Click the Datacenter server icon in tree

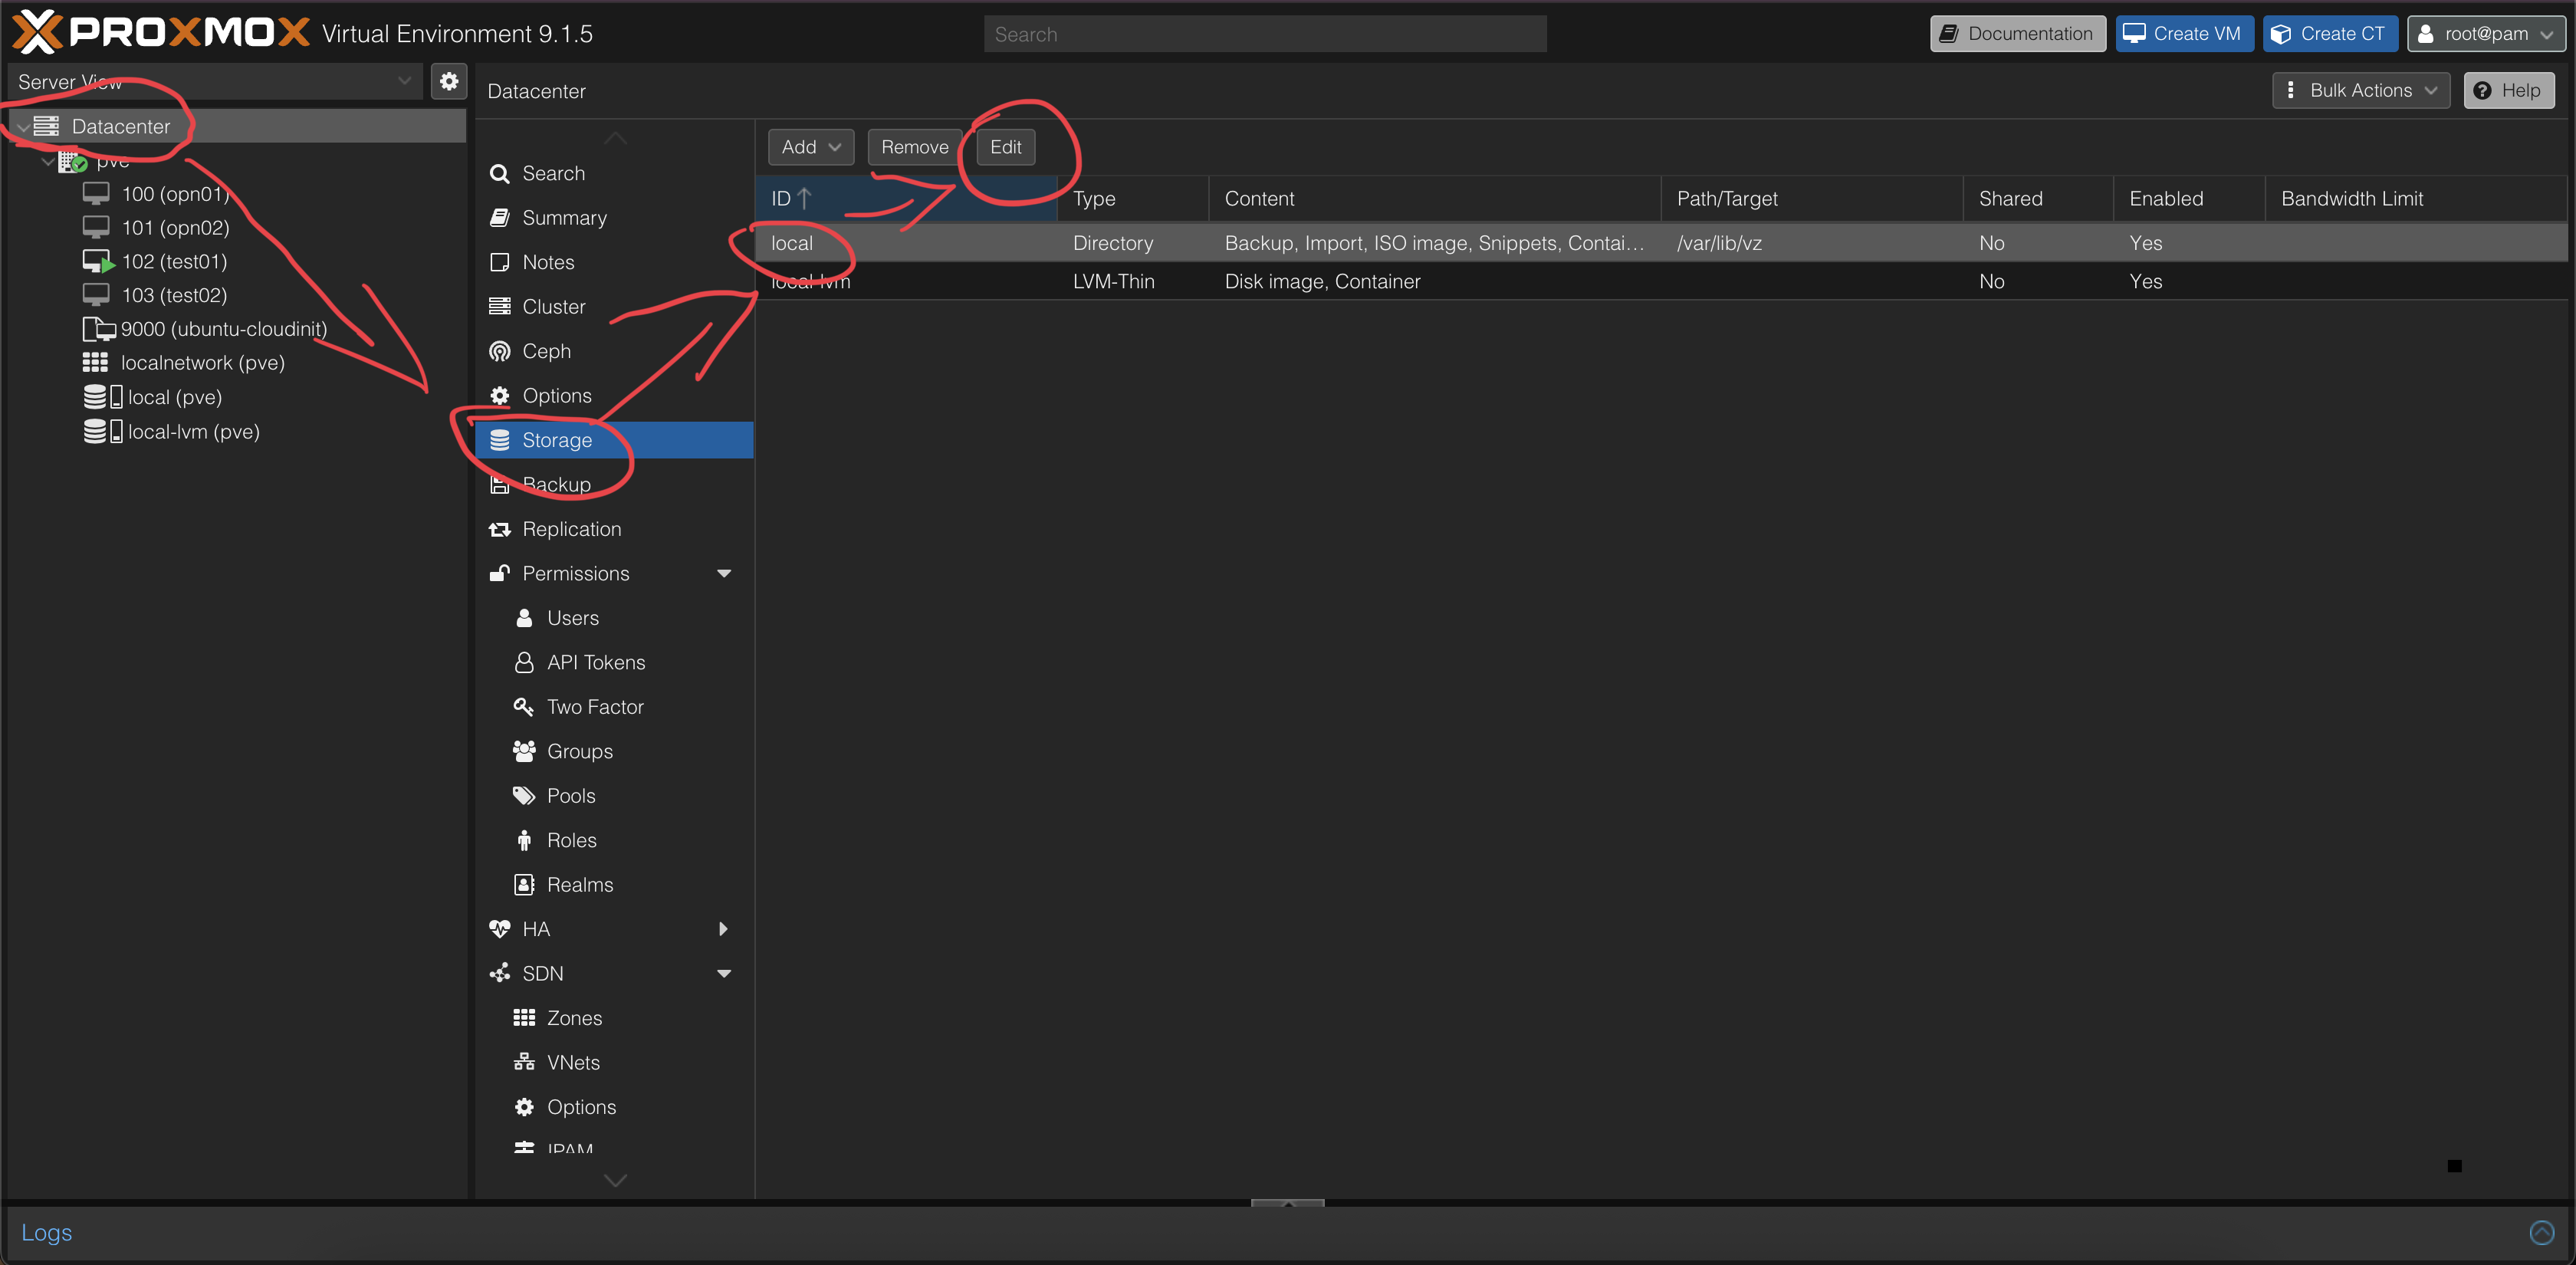pyautogui.click(x=46, y=126)
